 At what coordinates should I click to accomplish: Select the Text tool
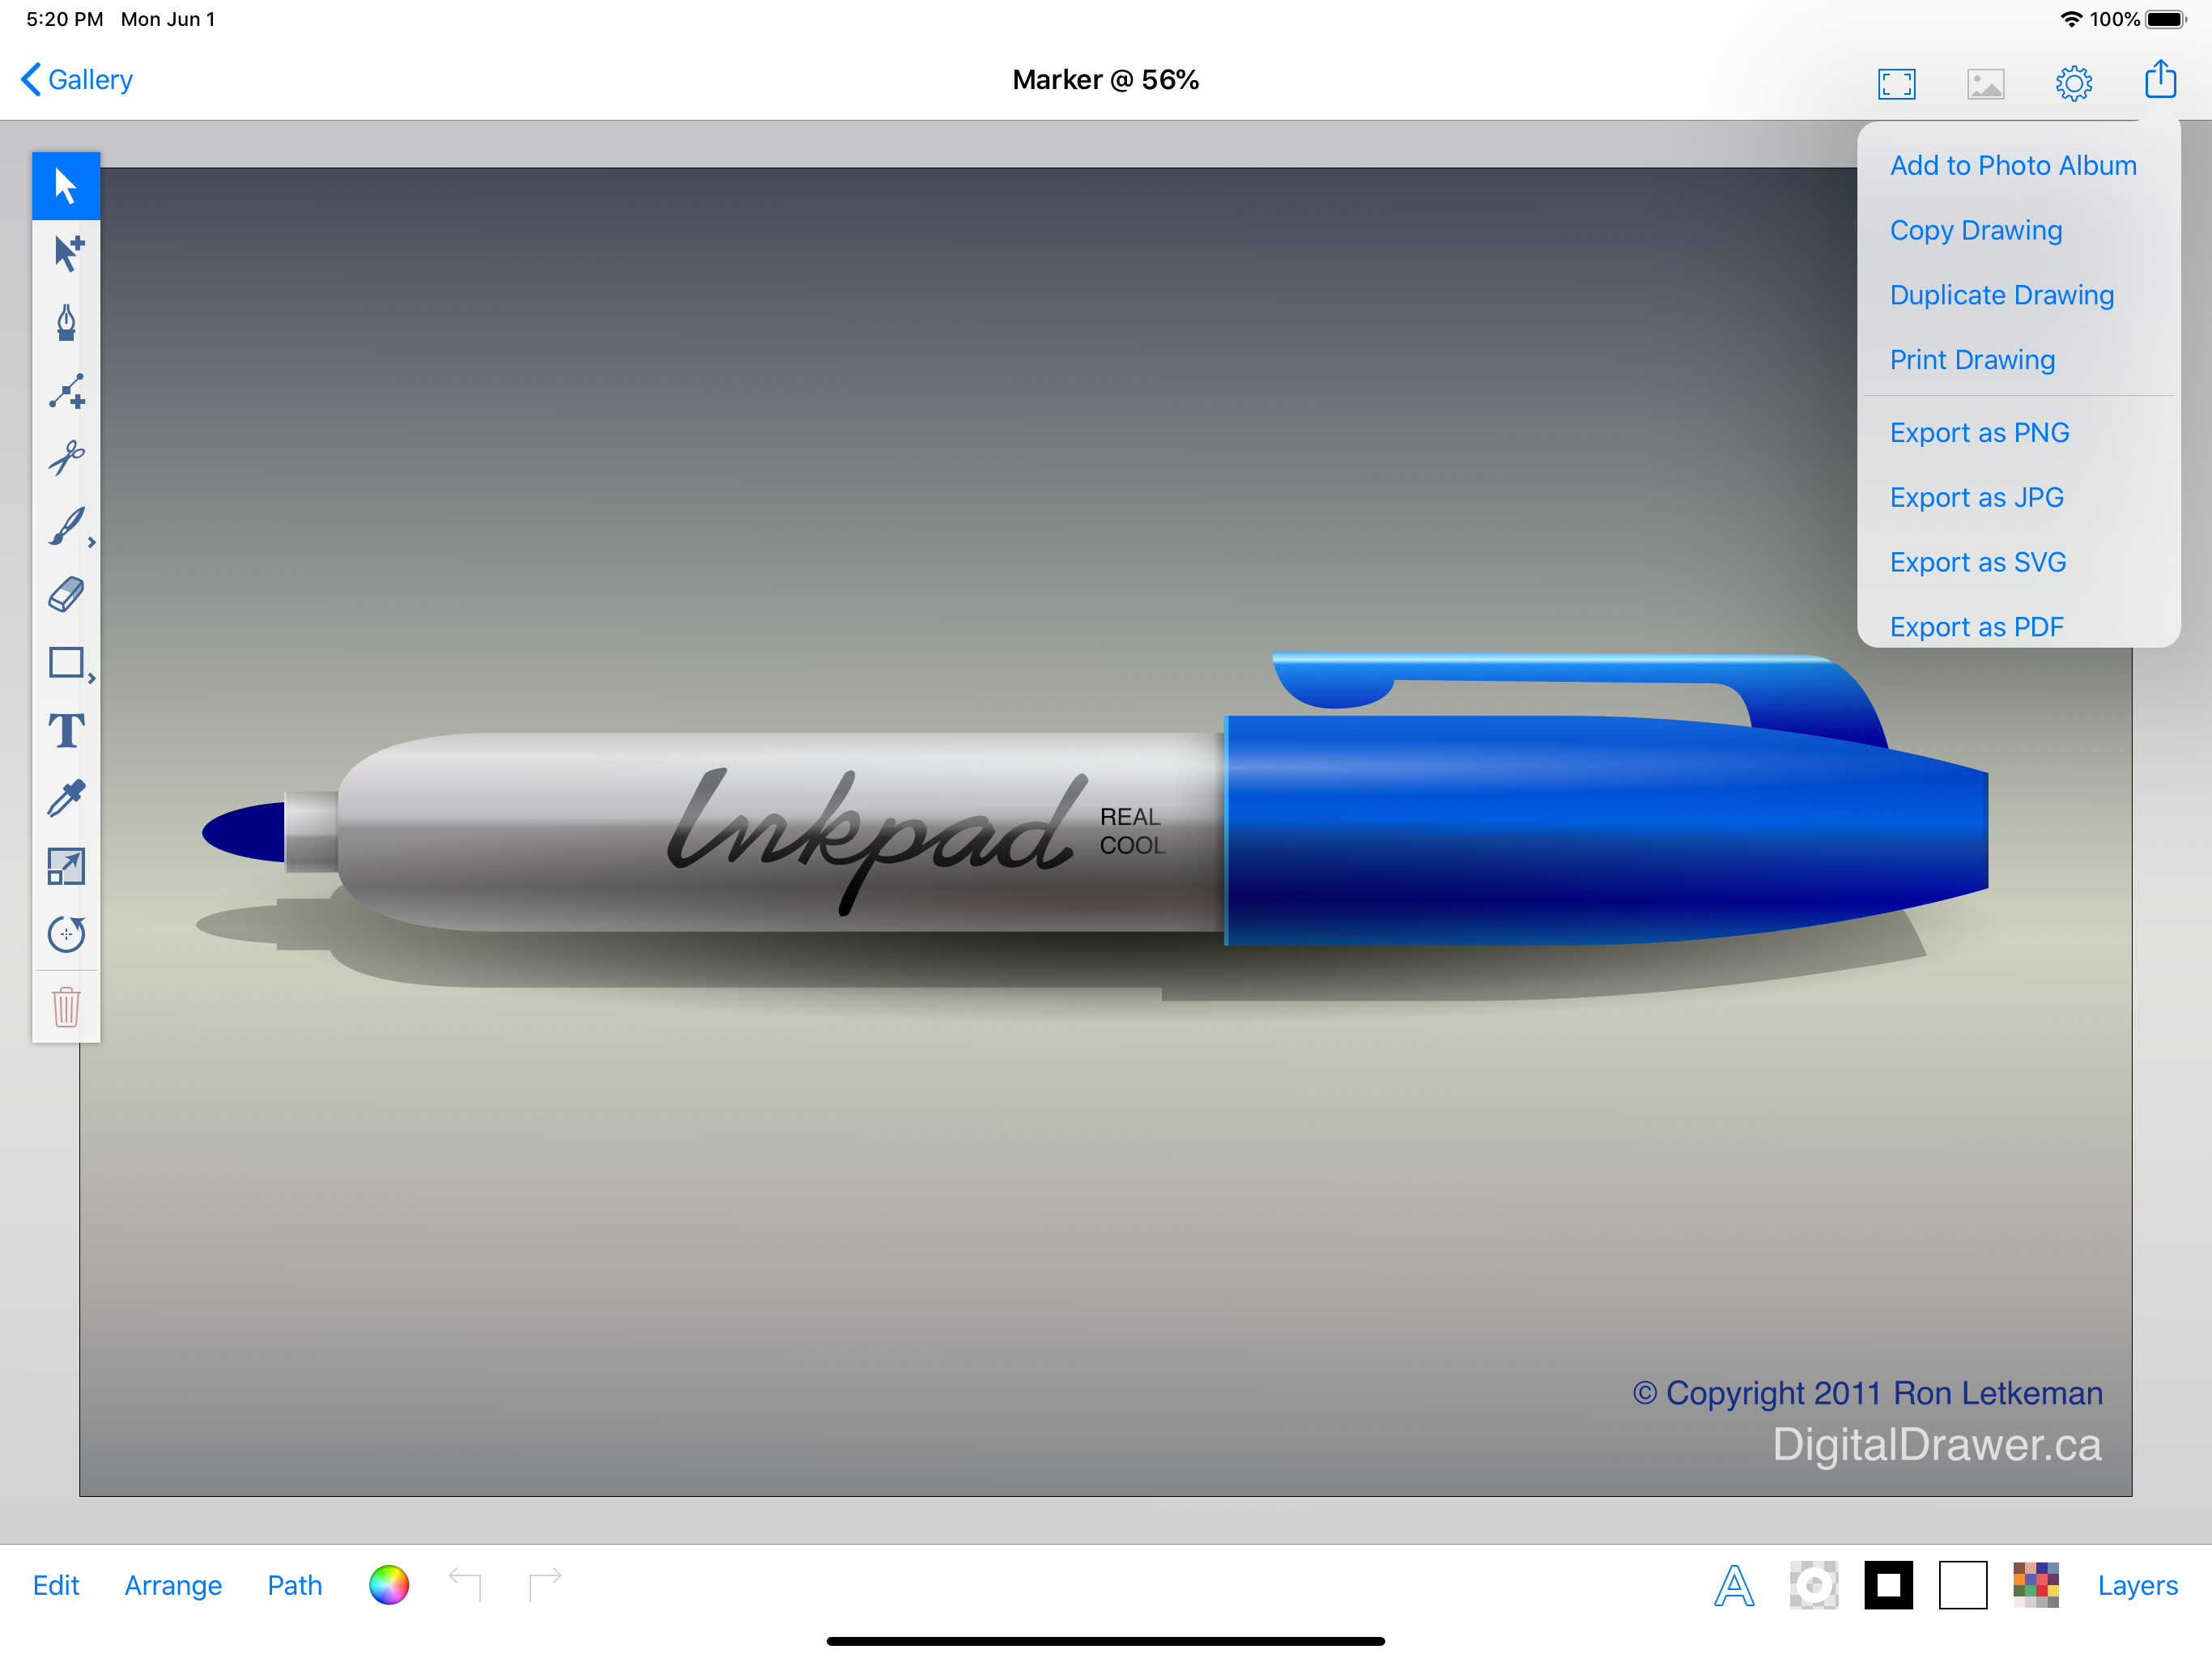click(x=66, y=731)
